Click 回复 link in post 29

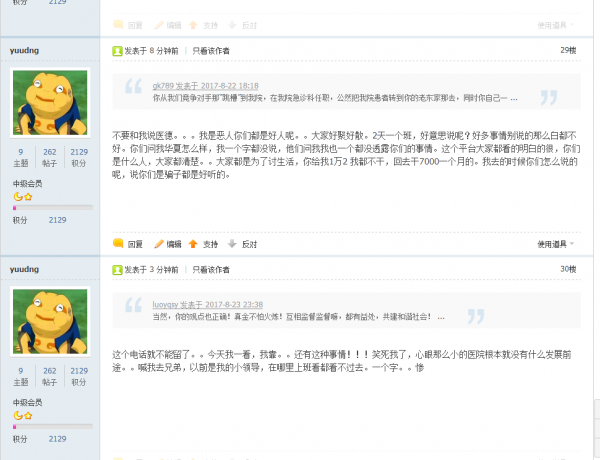[x=135, y=244]
